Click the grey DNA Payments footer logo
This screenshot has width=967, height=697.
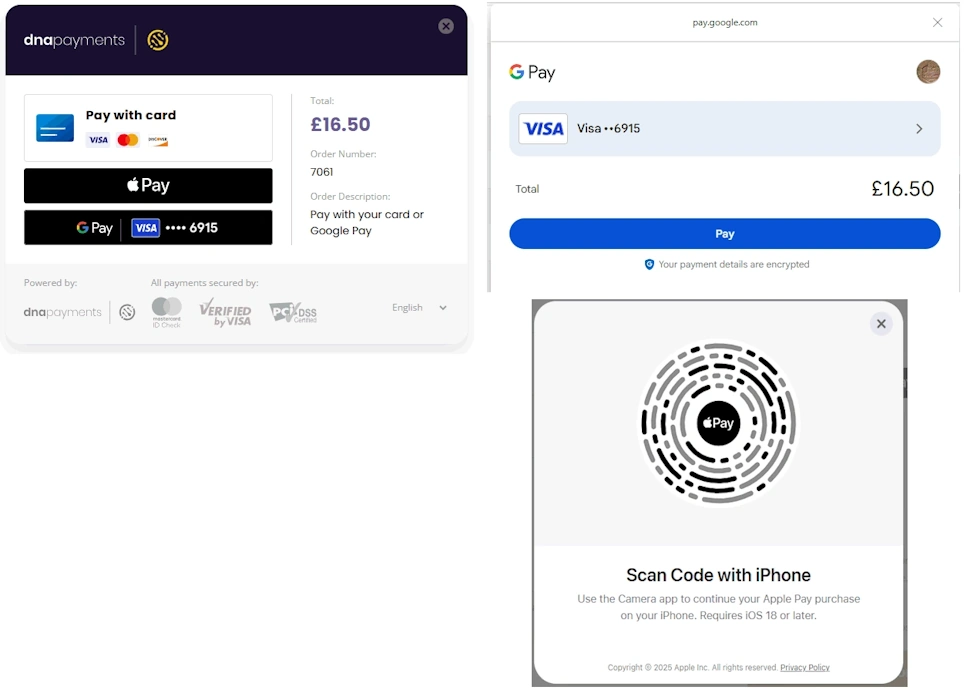click(x=79, y=312)
